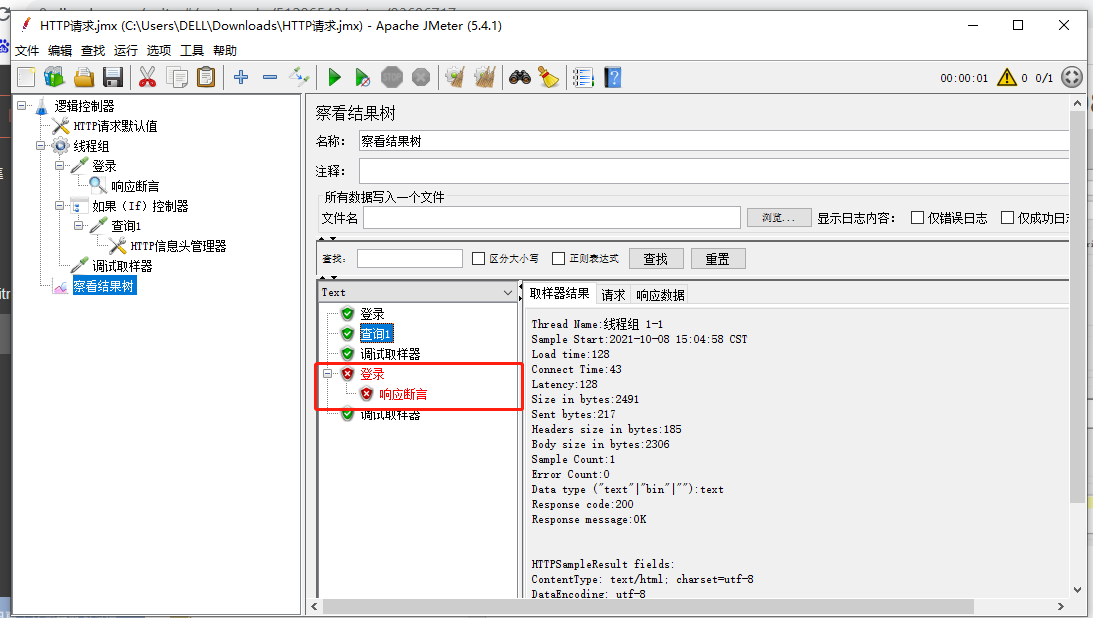Select 察看结果树 in test plan tree
Image resolution: width=1093 pixels, height=618 pixels.
pos(104,286)
